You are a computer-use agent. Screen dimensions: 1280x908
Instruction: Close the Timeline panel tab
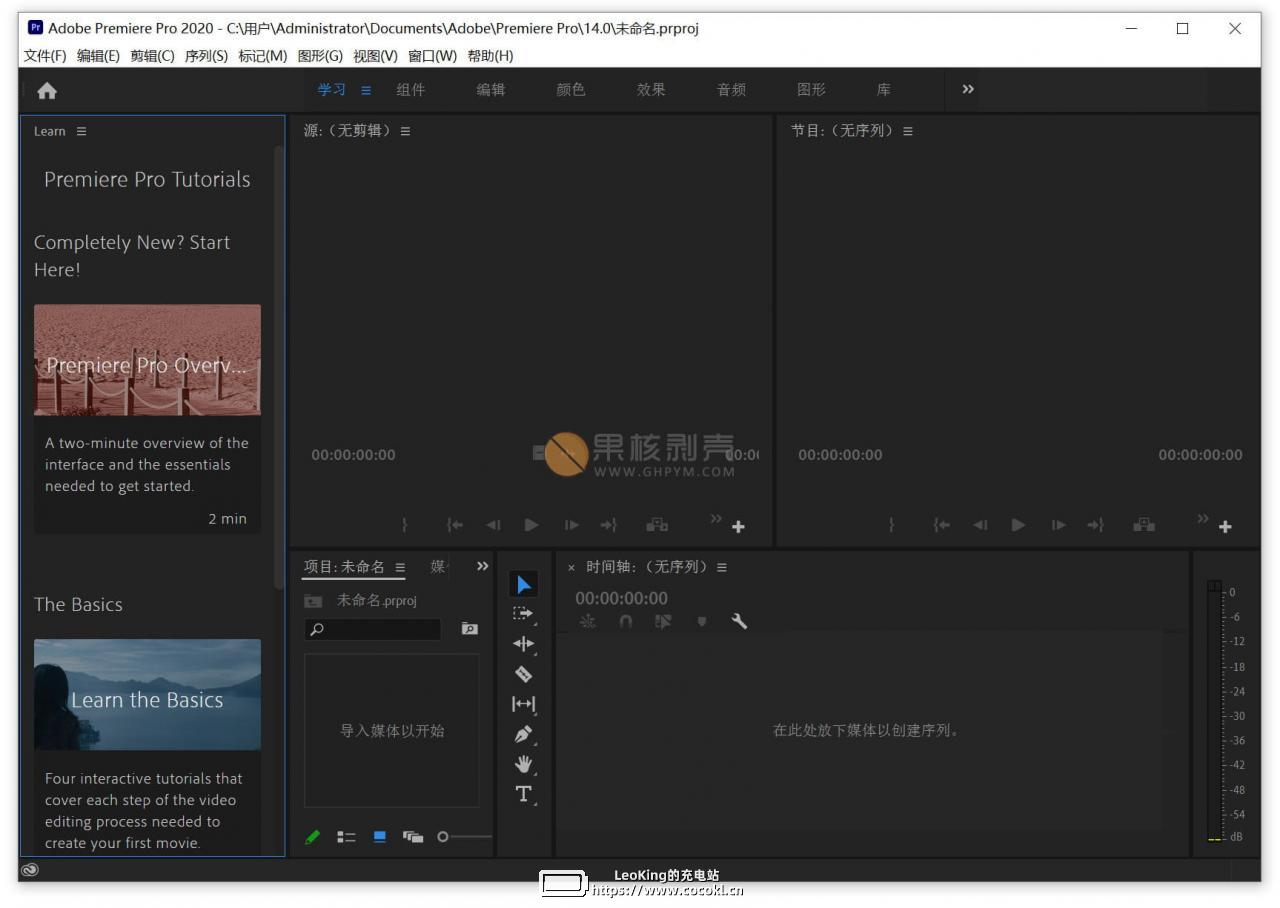coord(572,568)
